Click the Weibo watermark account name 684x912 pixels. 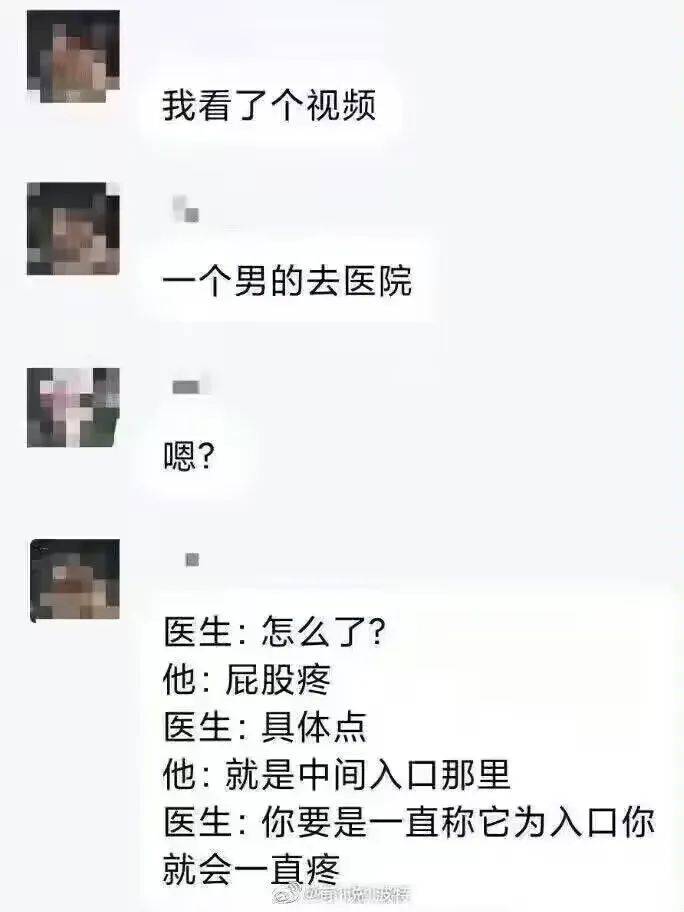(x=357, y=894)
